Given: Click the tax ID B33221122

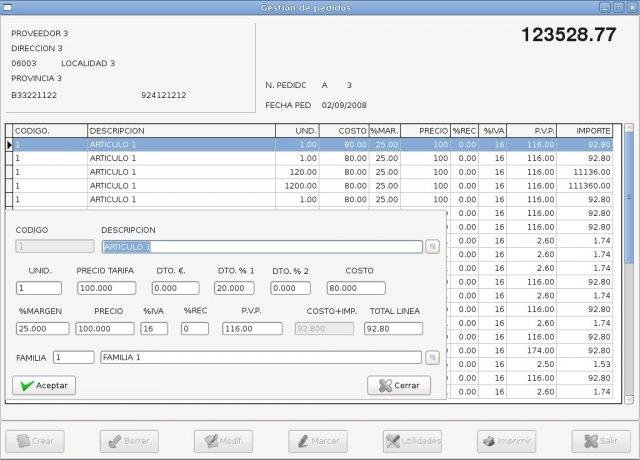Looking at the screenshot, I should coord(34,96).
